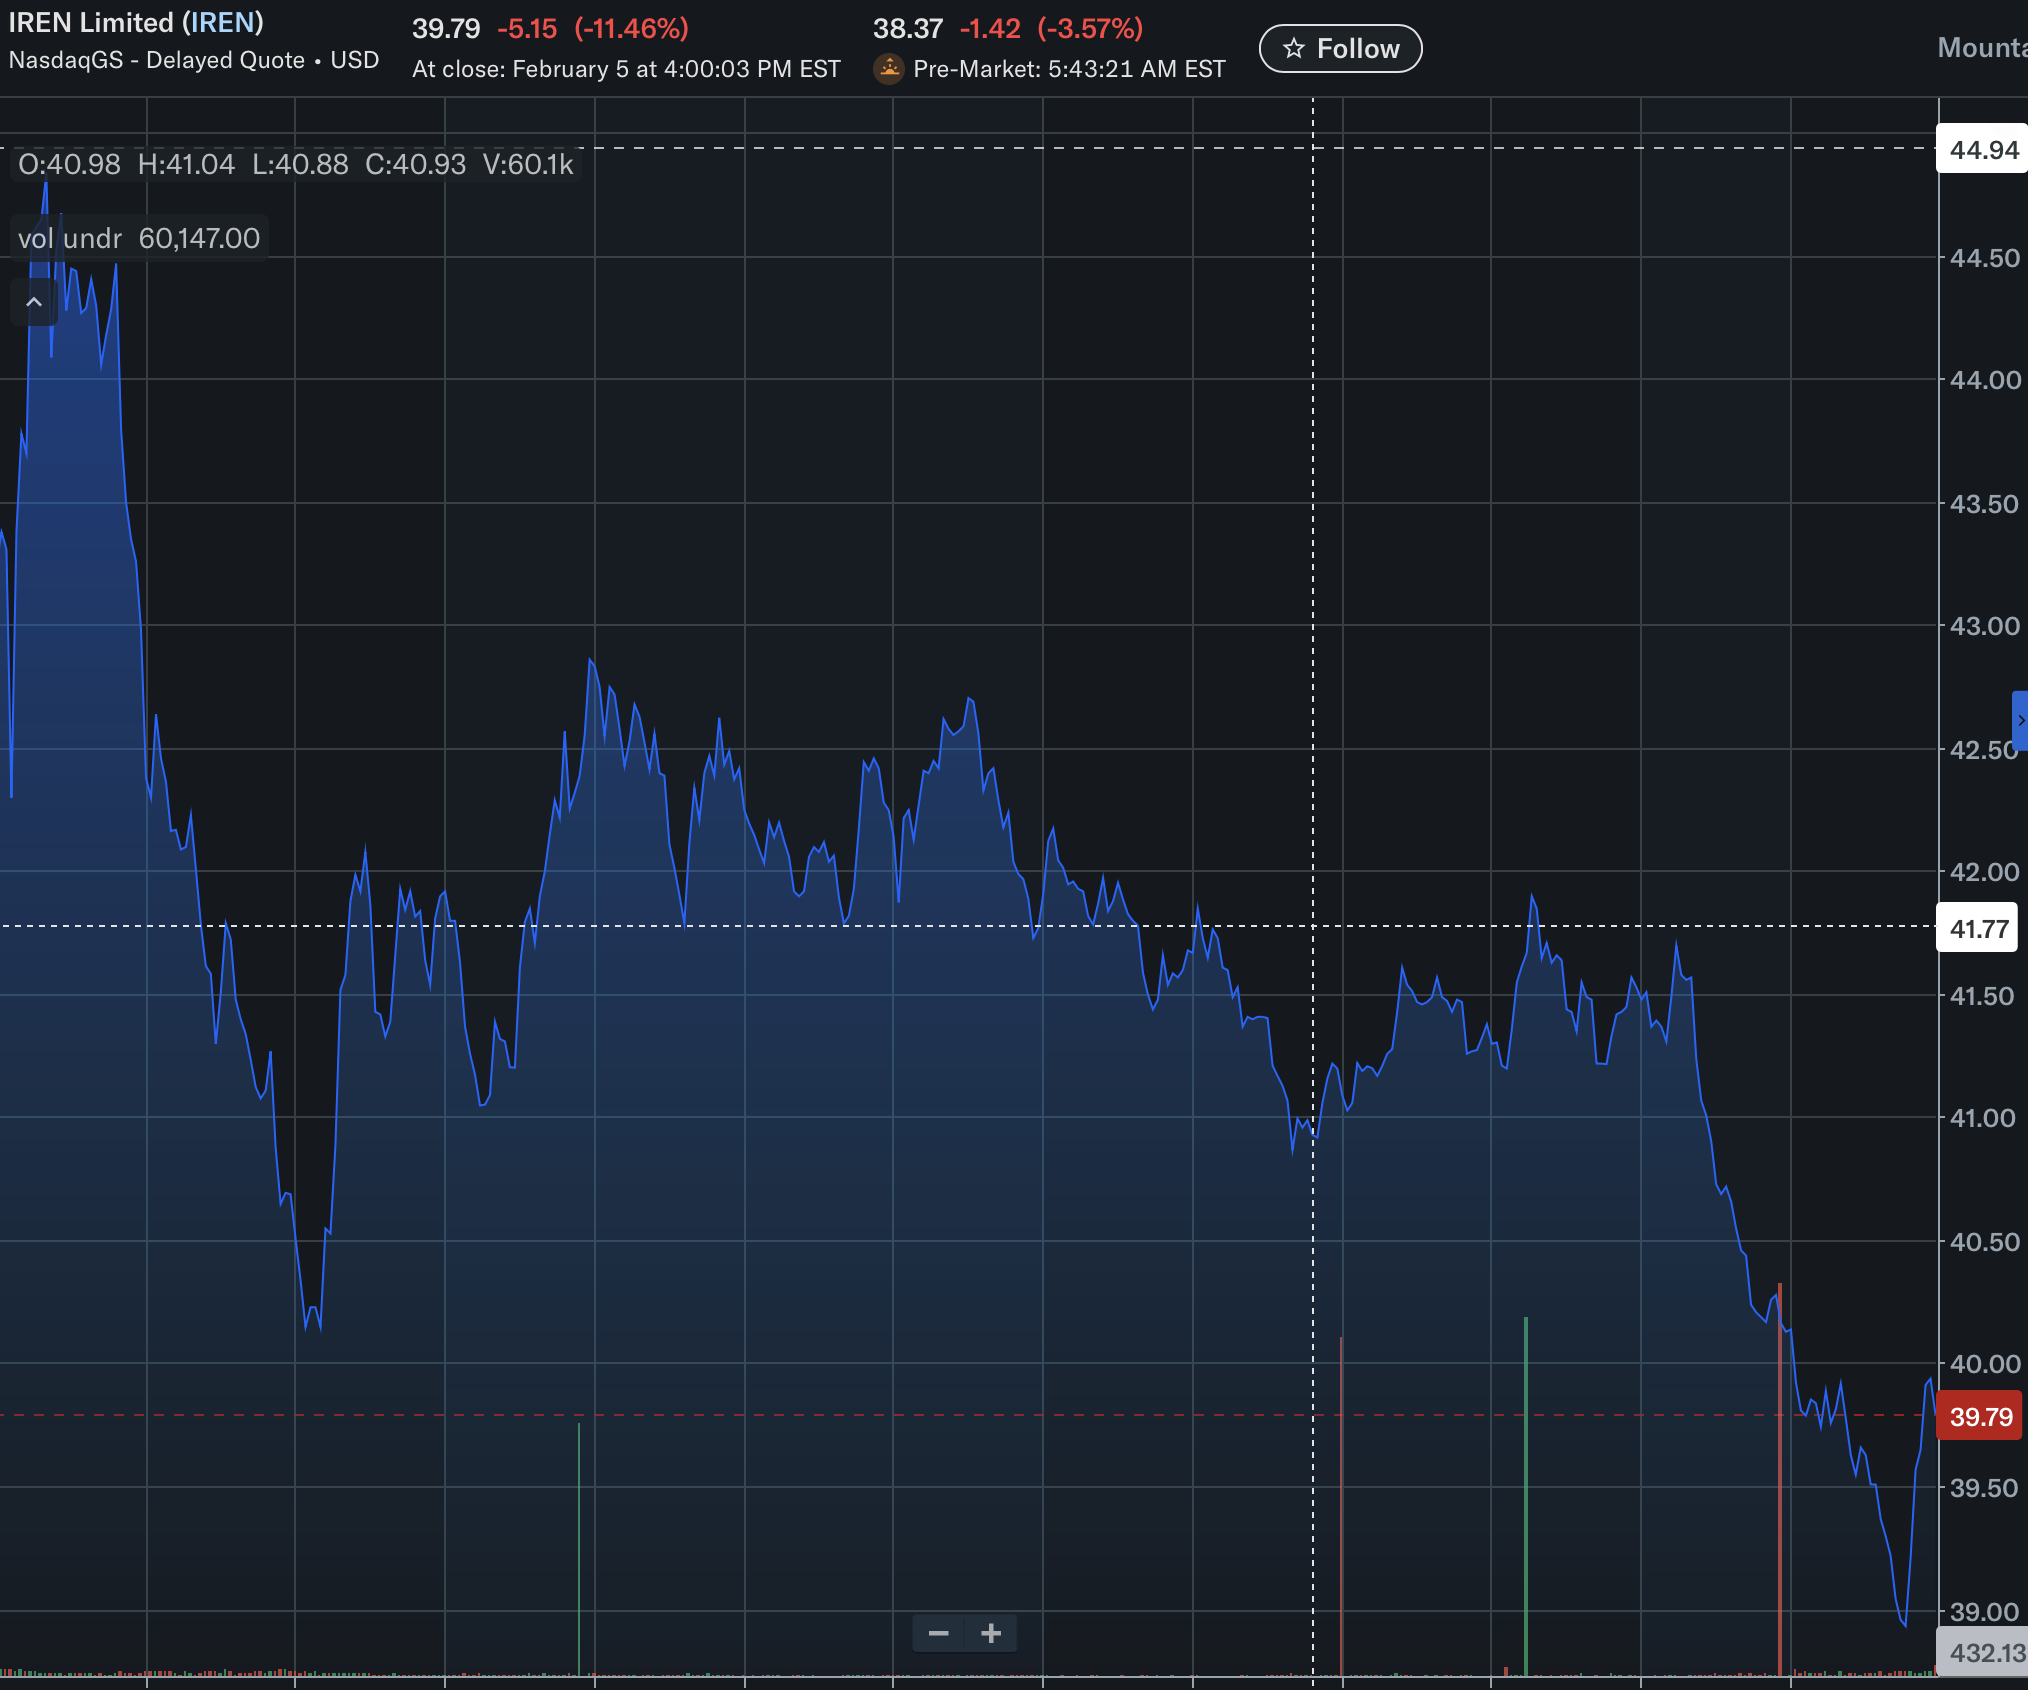Click the 43.00 label on price axis

1984,626
